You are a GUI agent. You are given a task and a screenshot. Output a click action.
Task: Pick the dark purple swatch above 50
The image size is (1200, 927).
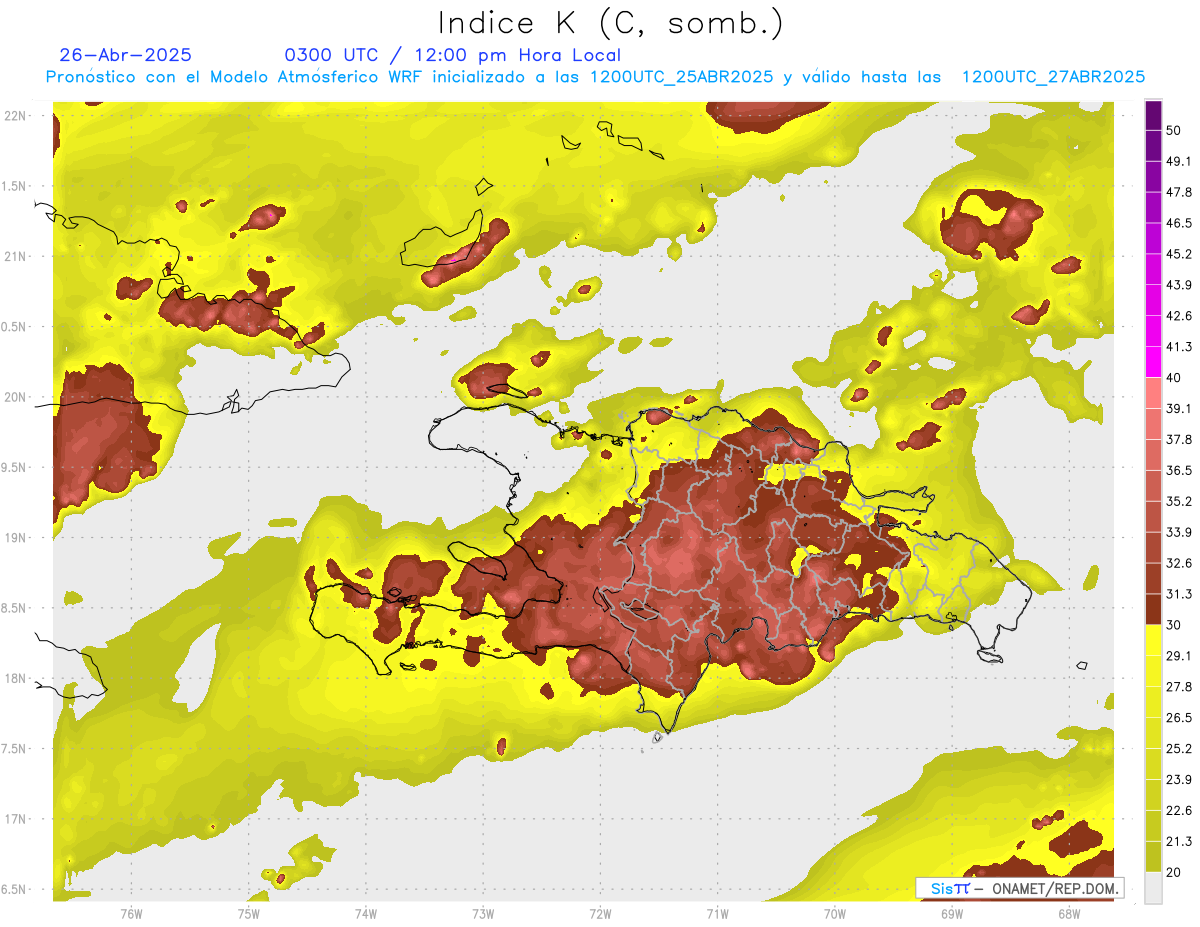[1153, 115]
